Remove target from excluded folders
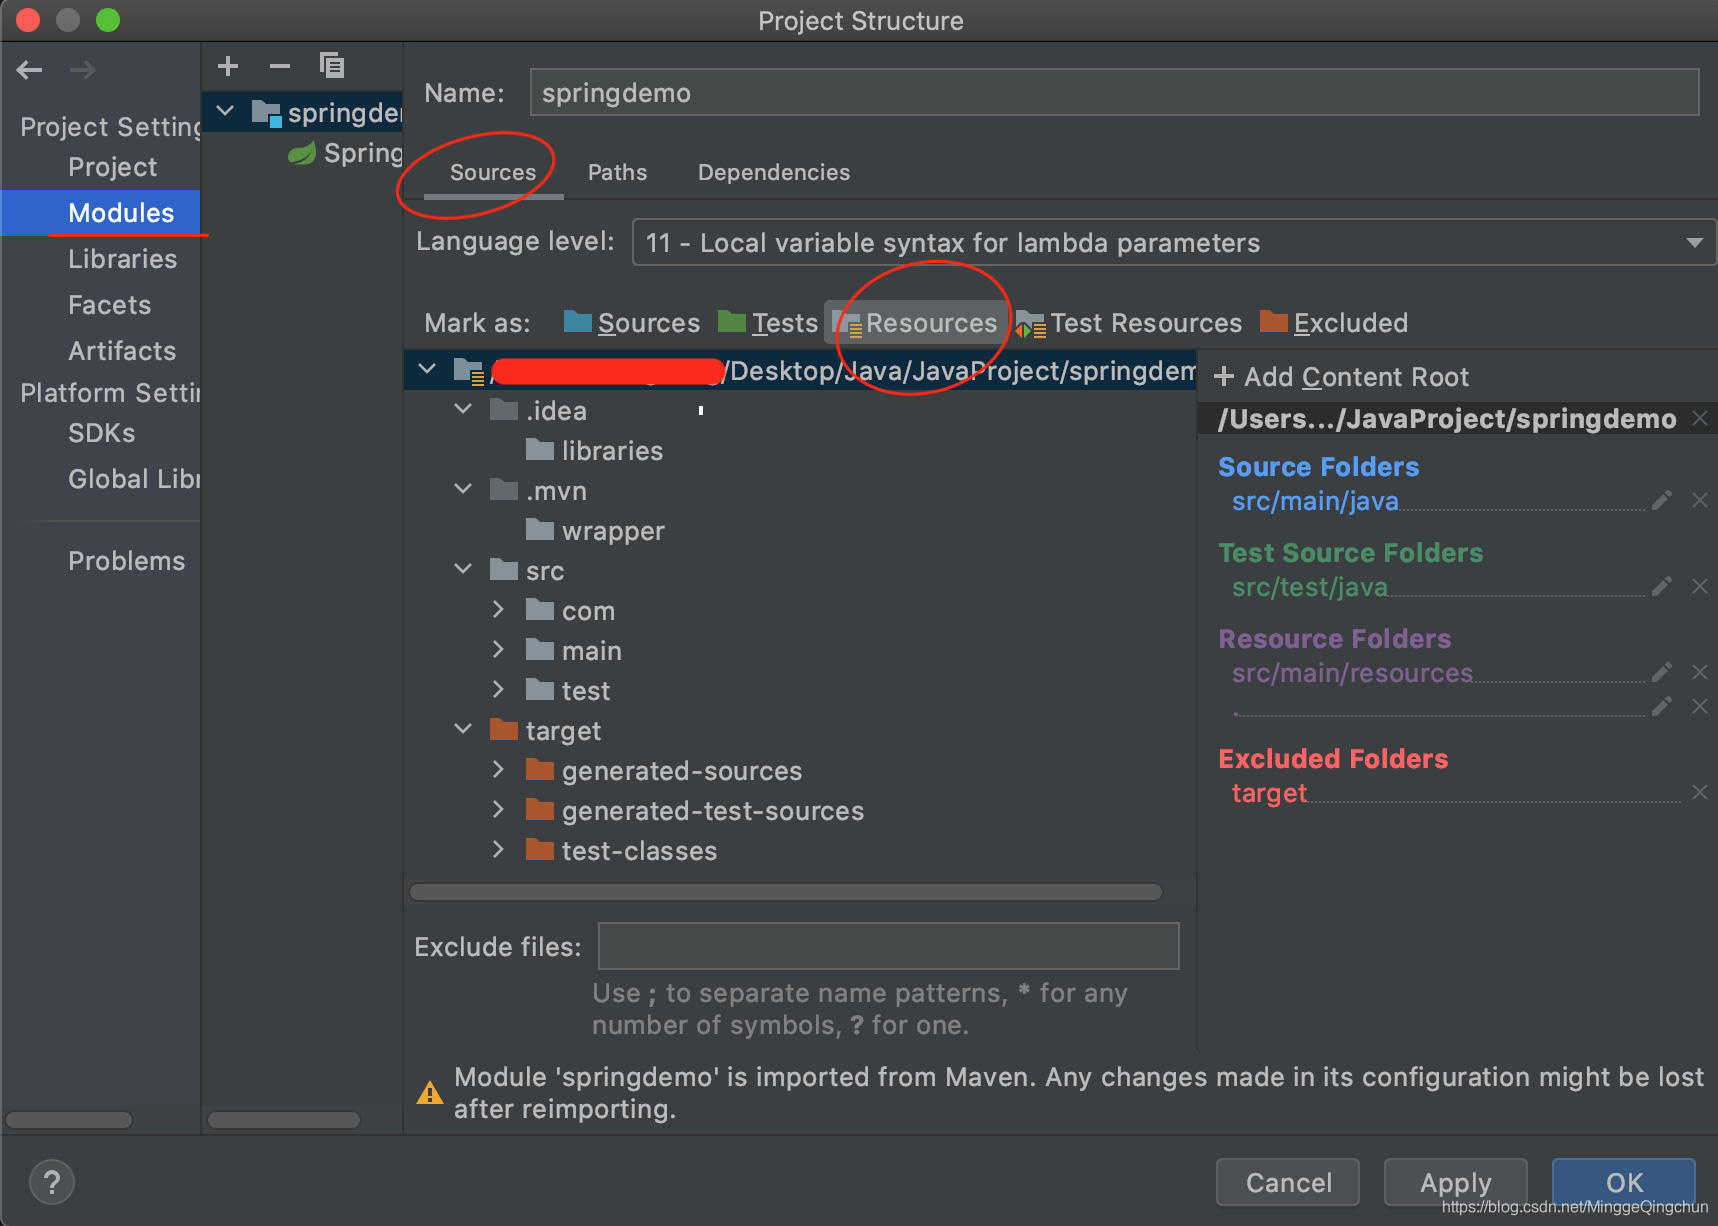Image resolution: width=1718 pixels, height=1226 pixels. click(1700, 792)
